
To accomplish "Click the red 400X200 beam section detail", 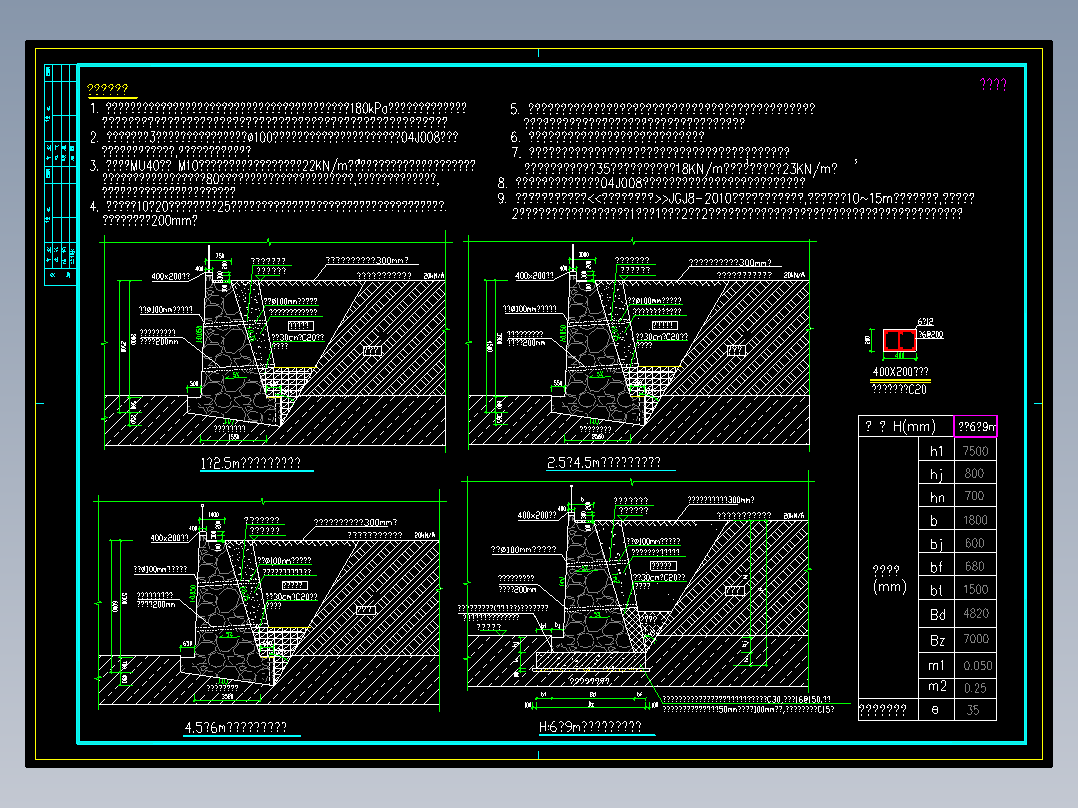I will (x=899, y=340).
